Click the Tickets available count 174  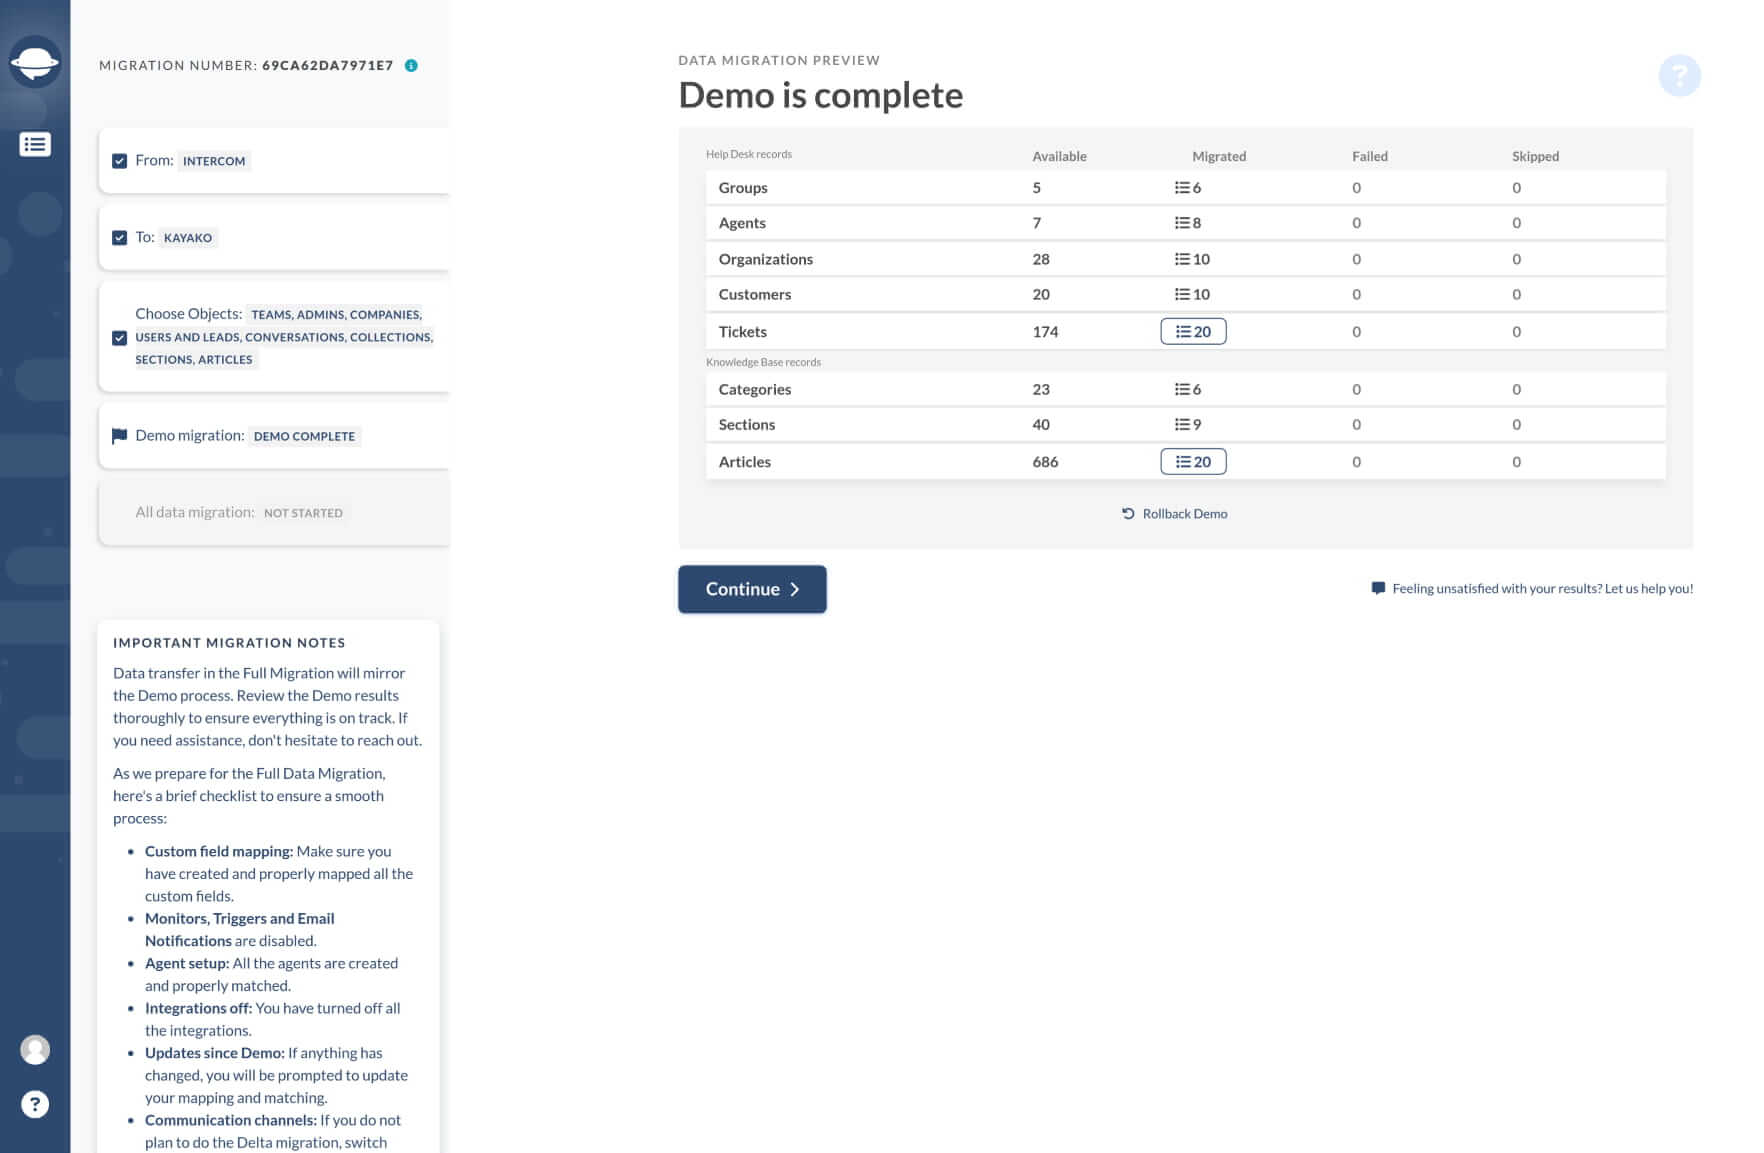click(1045, 332)
